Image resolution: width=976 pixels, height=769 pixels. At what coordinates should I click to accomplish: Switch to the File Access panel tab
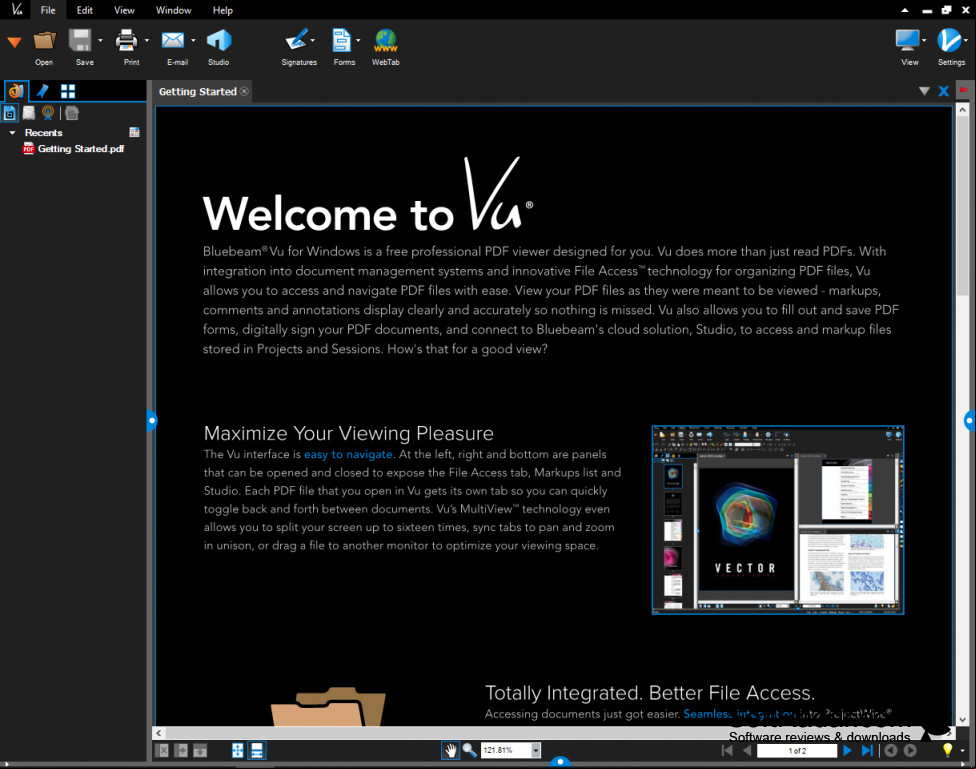coord(16,91)
